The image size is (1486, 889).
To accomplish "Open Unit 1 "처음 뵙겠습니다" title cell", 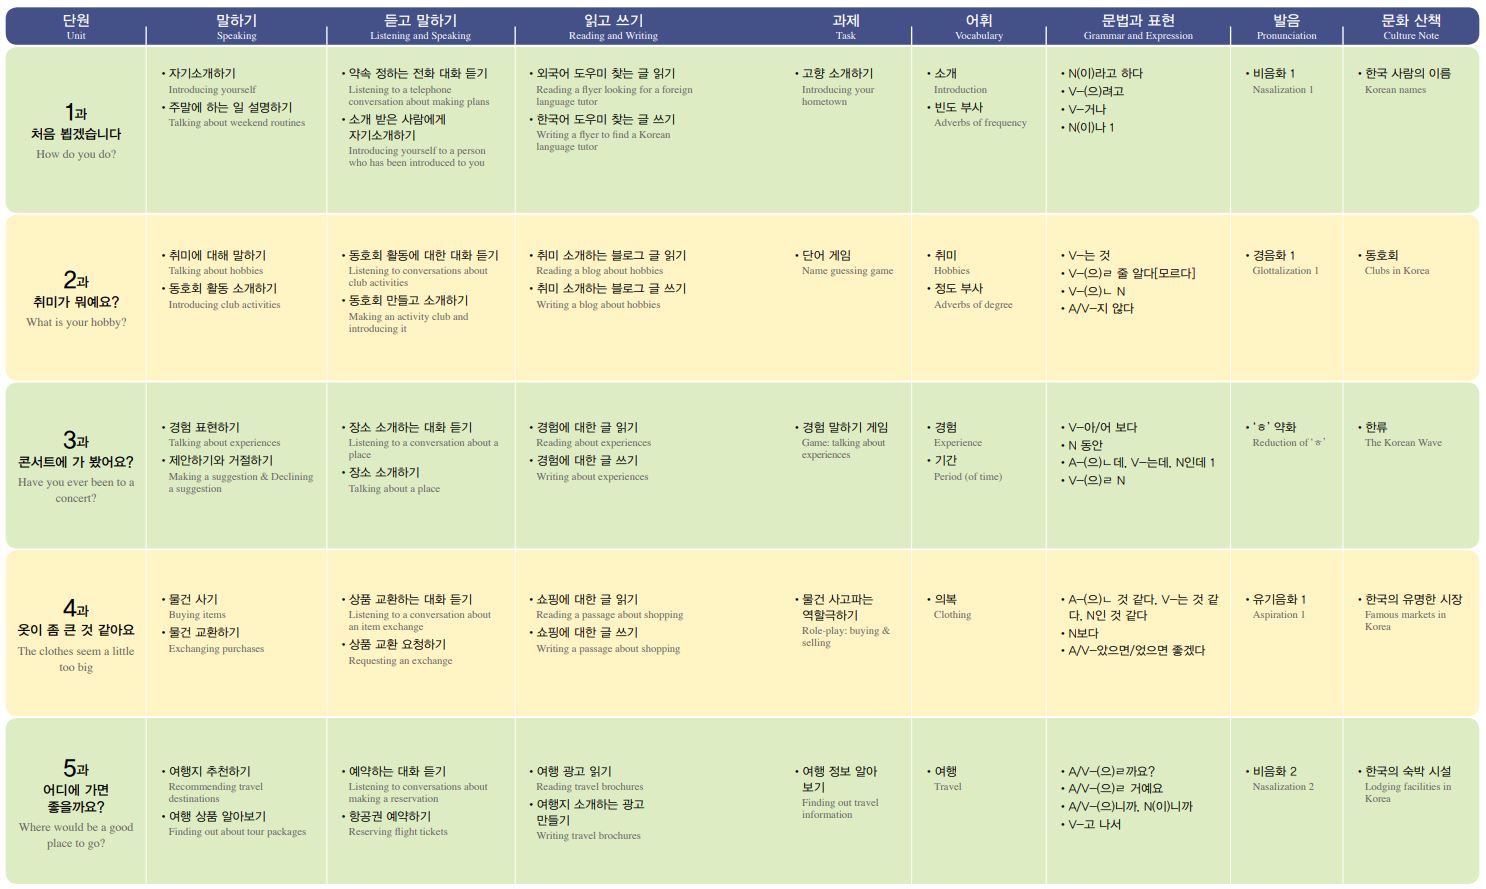I will (76, 133).
